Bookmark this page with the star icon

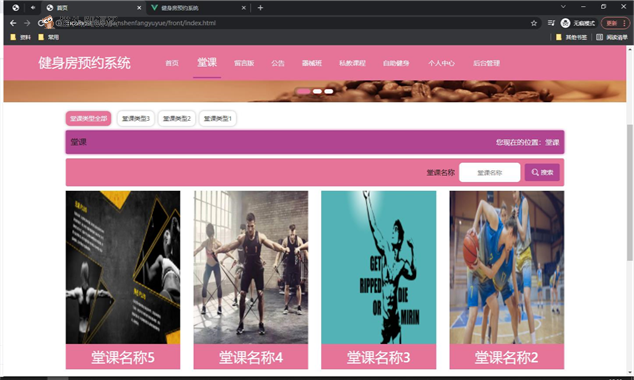click(x=534, y=23)
